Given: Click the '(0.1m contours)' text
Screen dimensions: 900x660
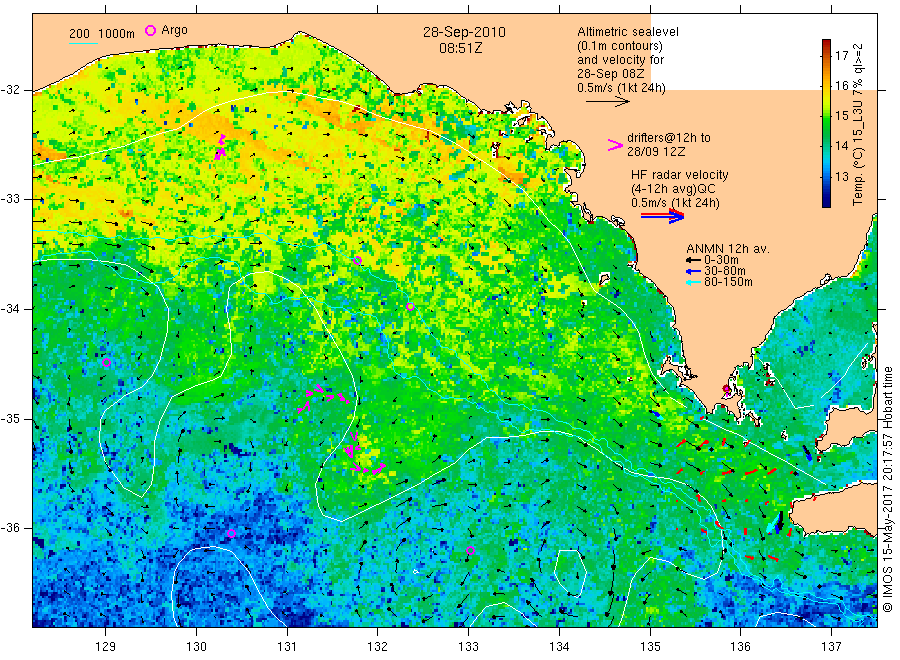Looking at the screenshot, I should 620,46.
